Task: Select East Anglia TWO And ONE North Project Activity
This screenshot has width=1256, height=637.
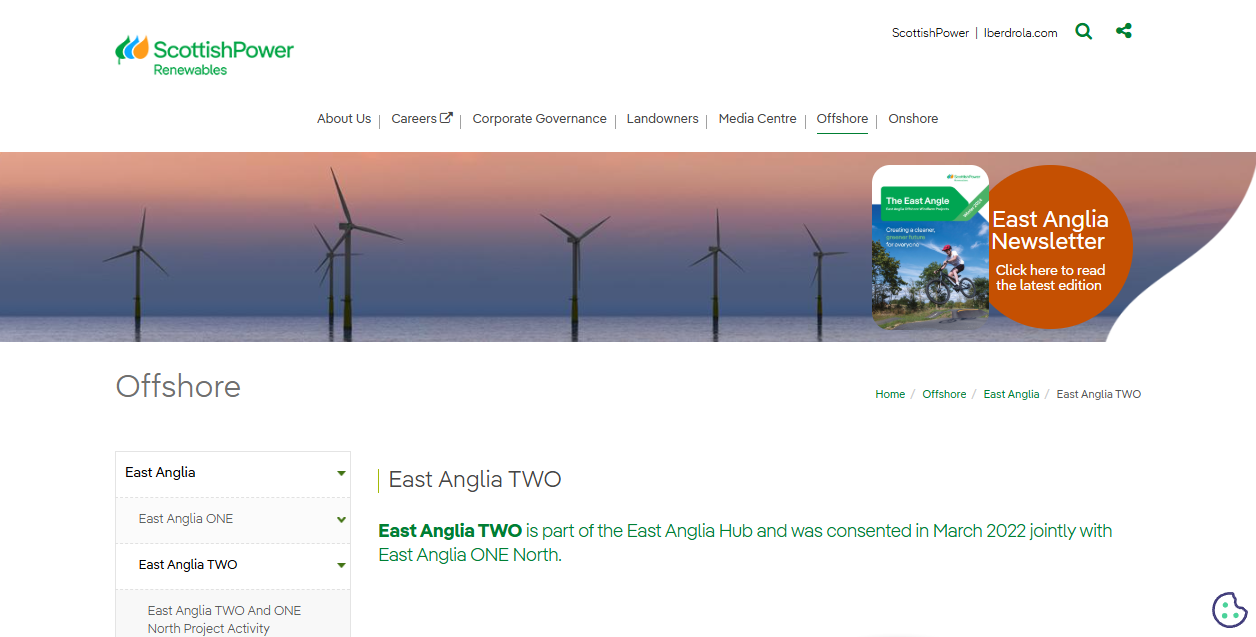Action: click(224, 618)
